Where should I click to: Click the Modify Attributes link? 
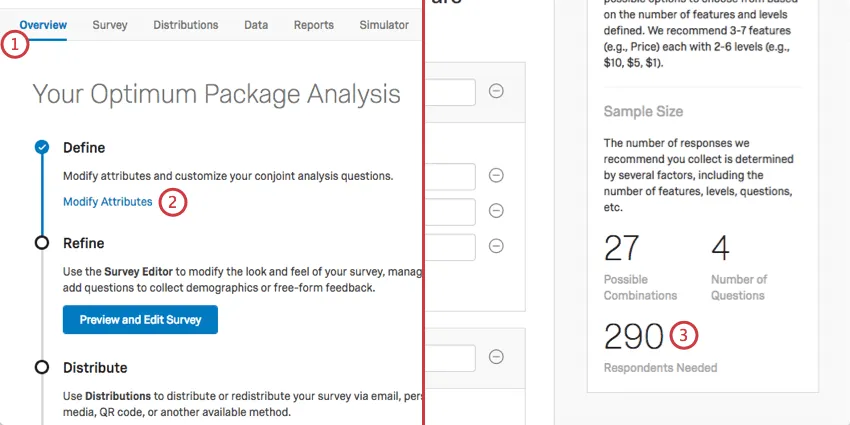tap(108, 202)
